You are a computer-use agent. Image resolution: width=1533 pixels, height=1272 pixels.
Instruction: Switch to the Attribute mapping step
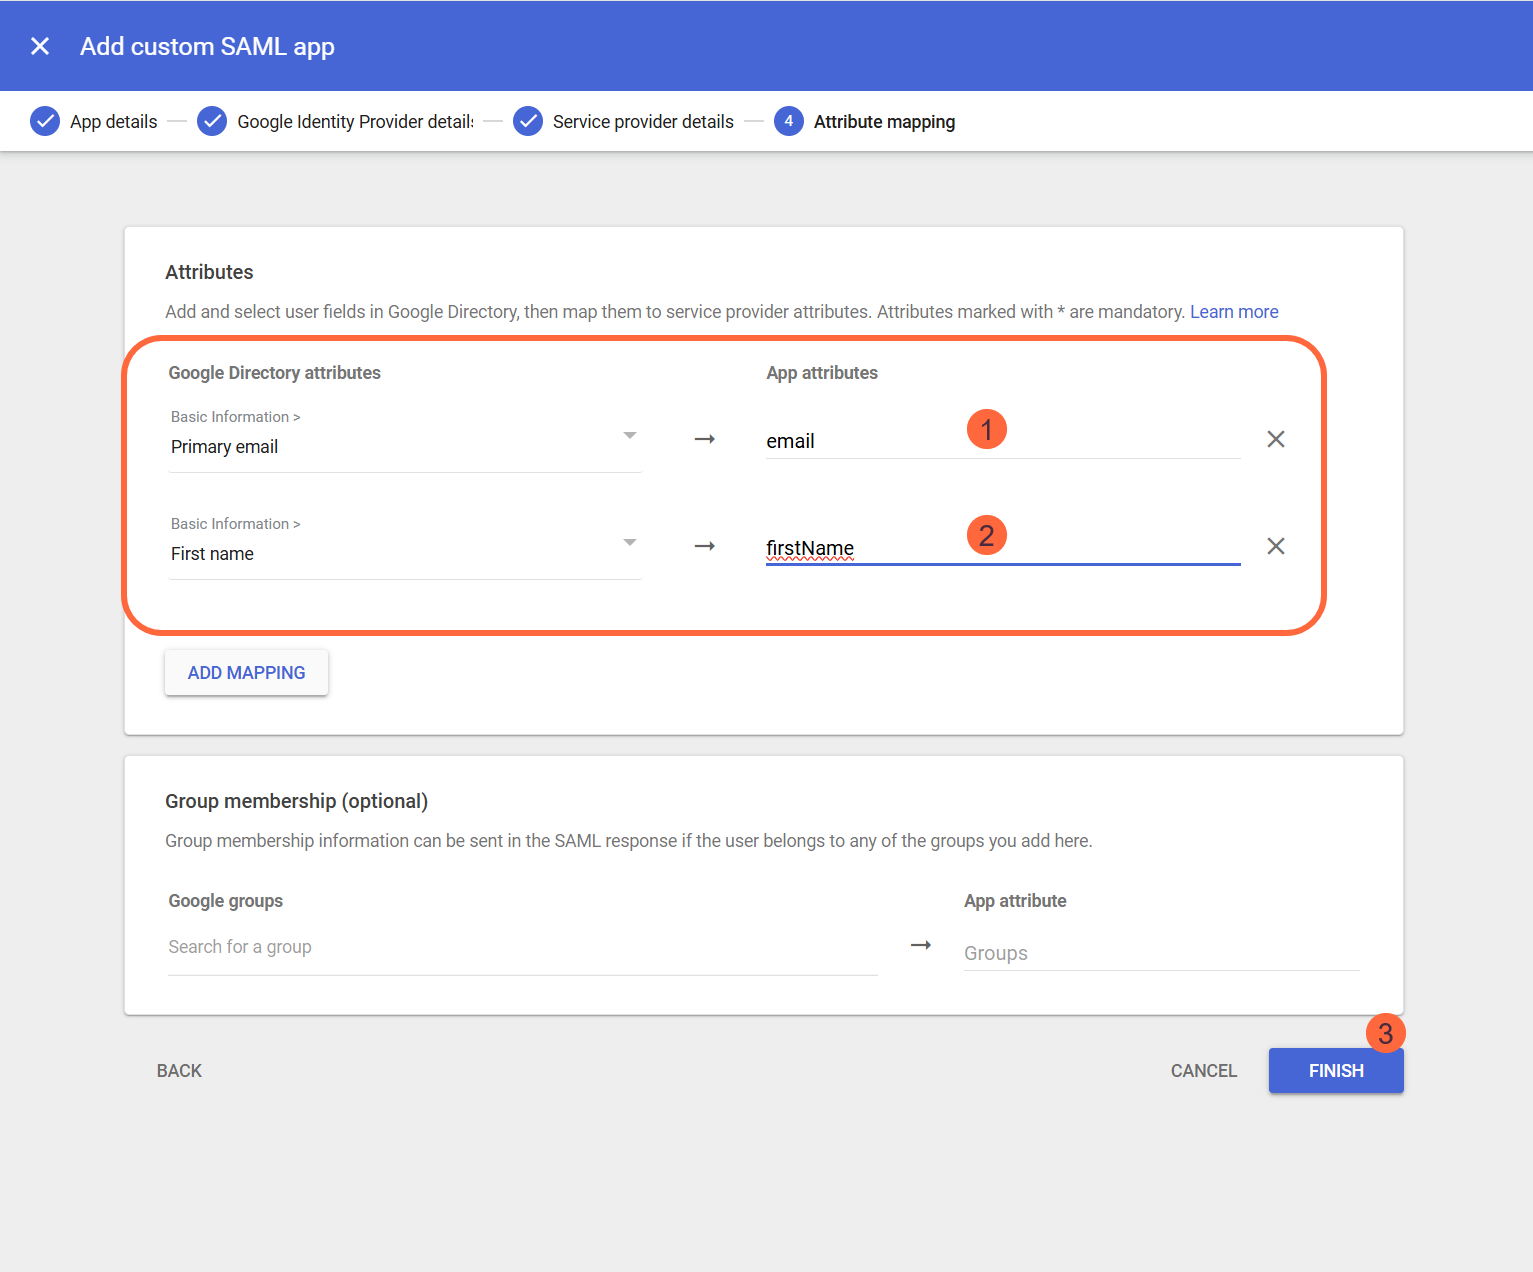coord(884,121)
